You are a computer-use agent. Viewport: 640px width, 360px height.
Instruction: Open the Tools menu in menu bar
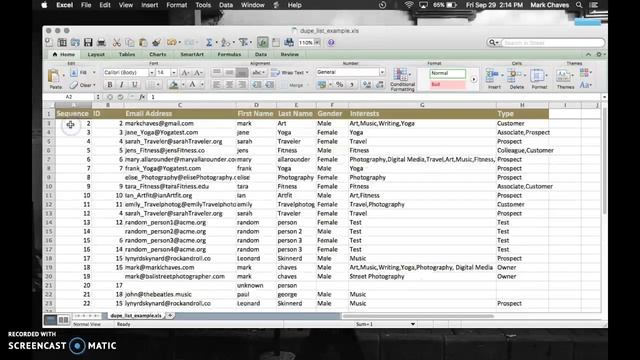pos(203,5)
